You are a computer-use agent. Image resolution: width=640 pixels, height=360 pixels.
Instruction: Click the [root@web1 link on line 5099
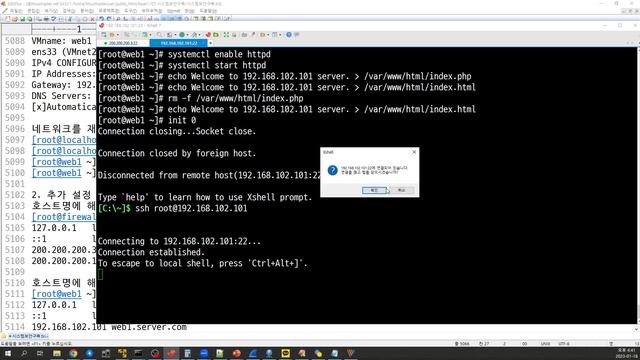click(x=57, y=162)
